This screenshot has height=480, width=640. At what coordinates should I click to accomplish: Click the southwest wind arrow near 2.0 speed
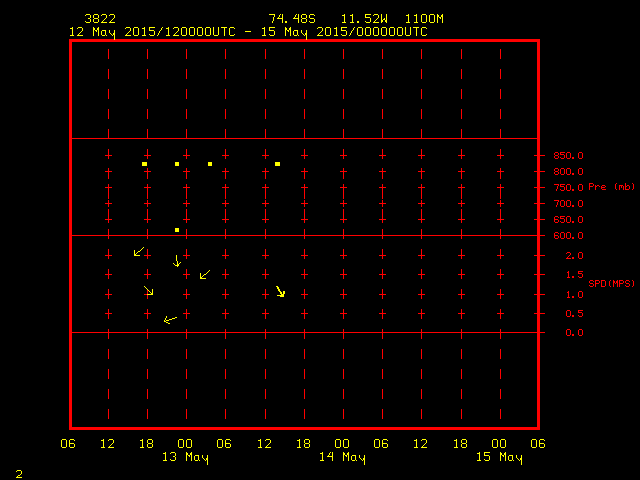[x=139, y=251]
